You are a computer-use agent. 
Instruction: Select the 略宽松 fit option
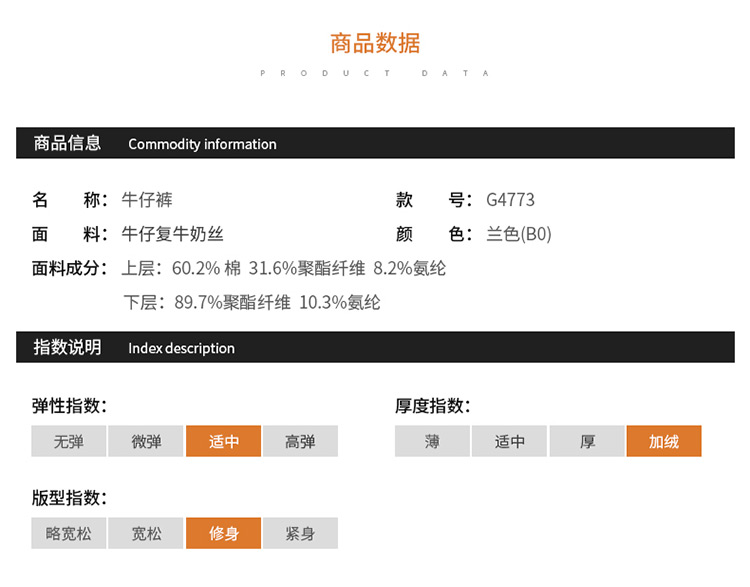coord(68,533)
